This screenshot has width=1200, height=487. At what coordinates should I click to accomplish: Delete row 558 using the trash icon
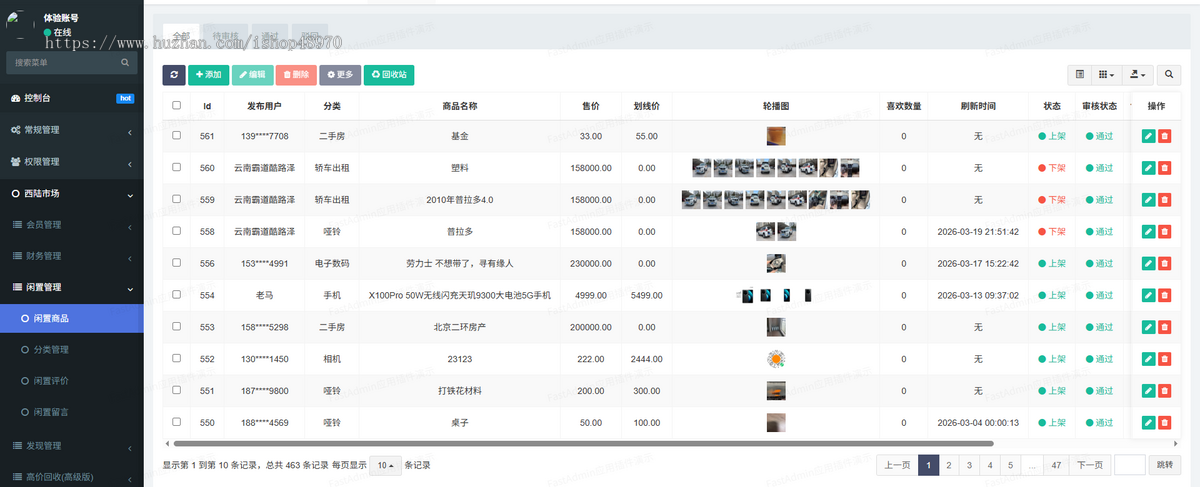1164,231
